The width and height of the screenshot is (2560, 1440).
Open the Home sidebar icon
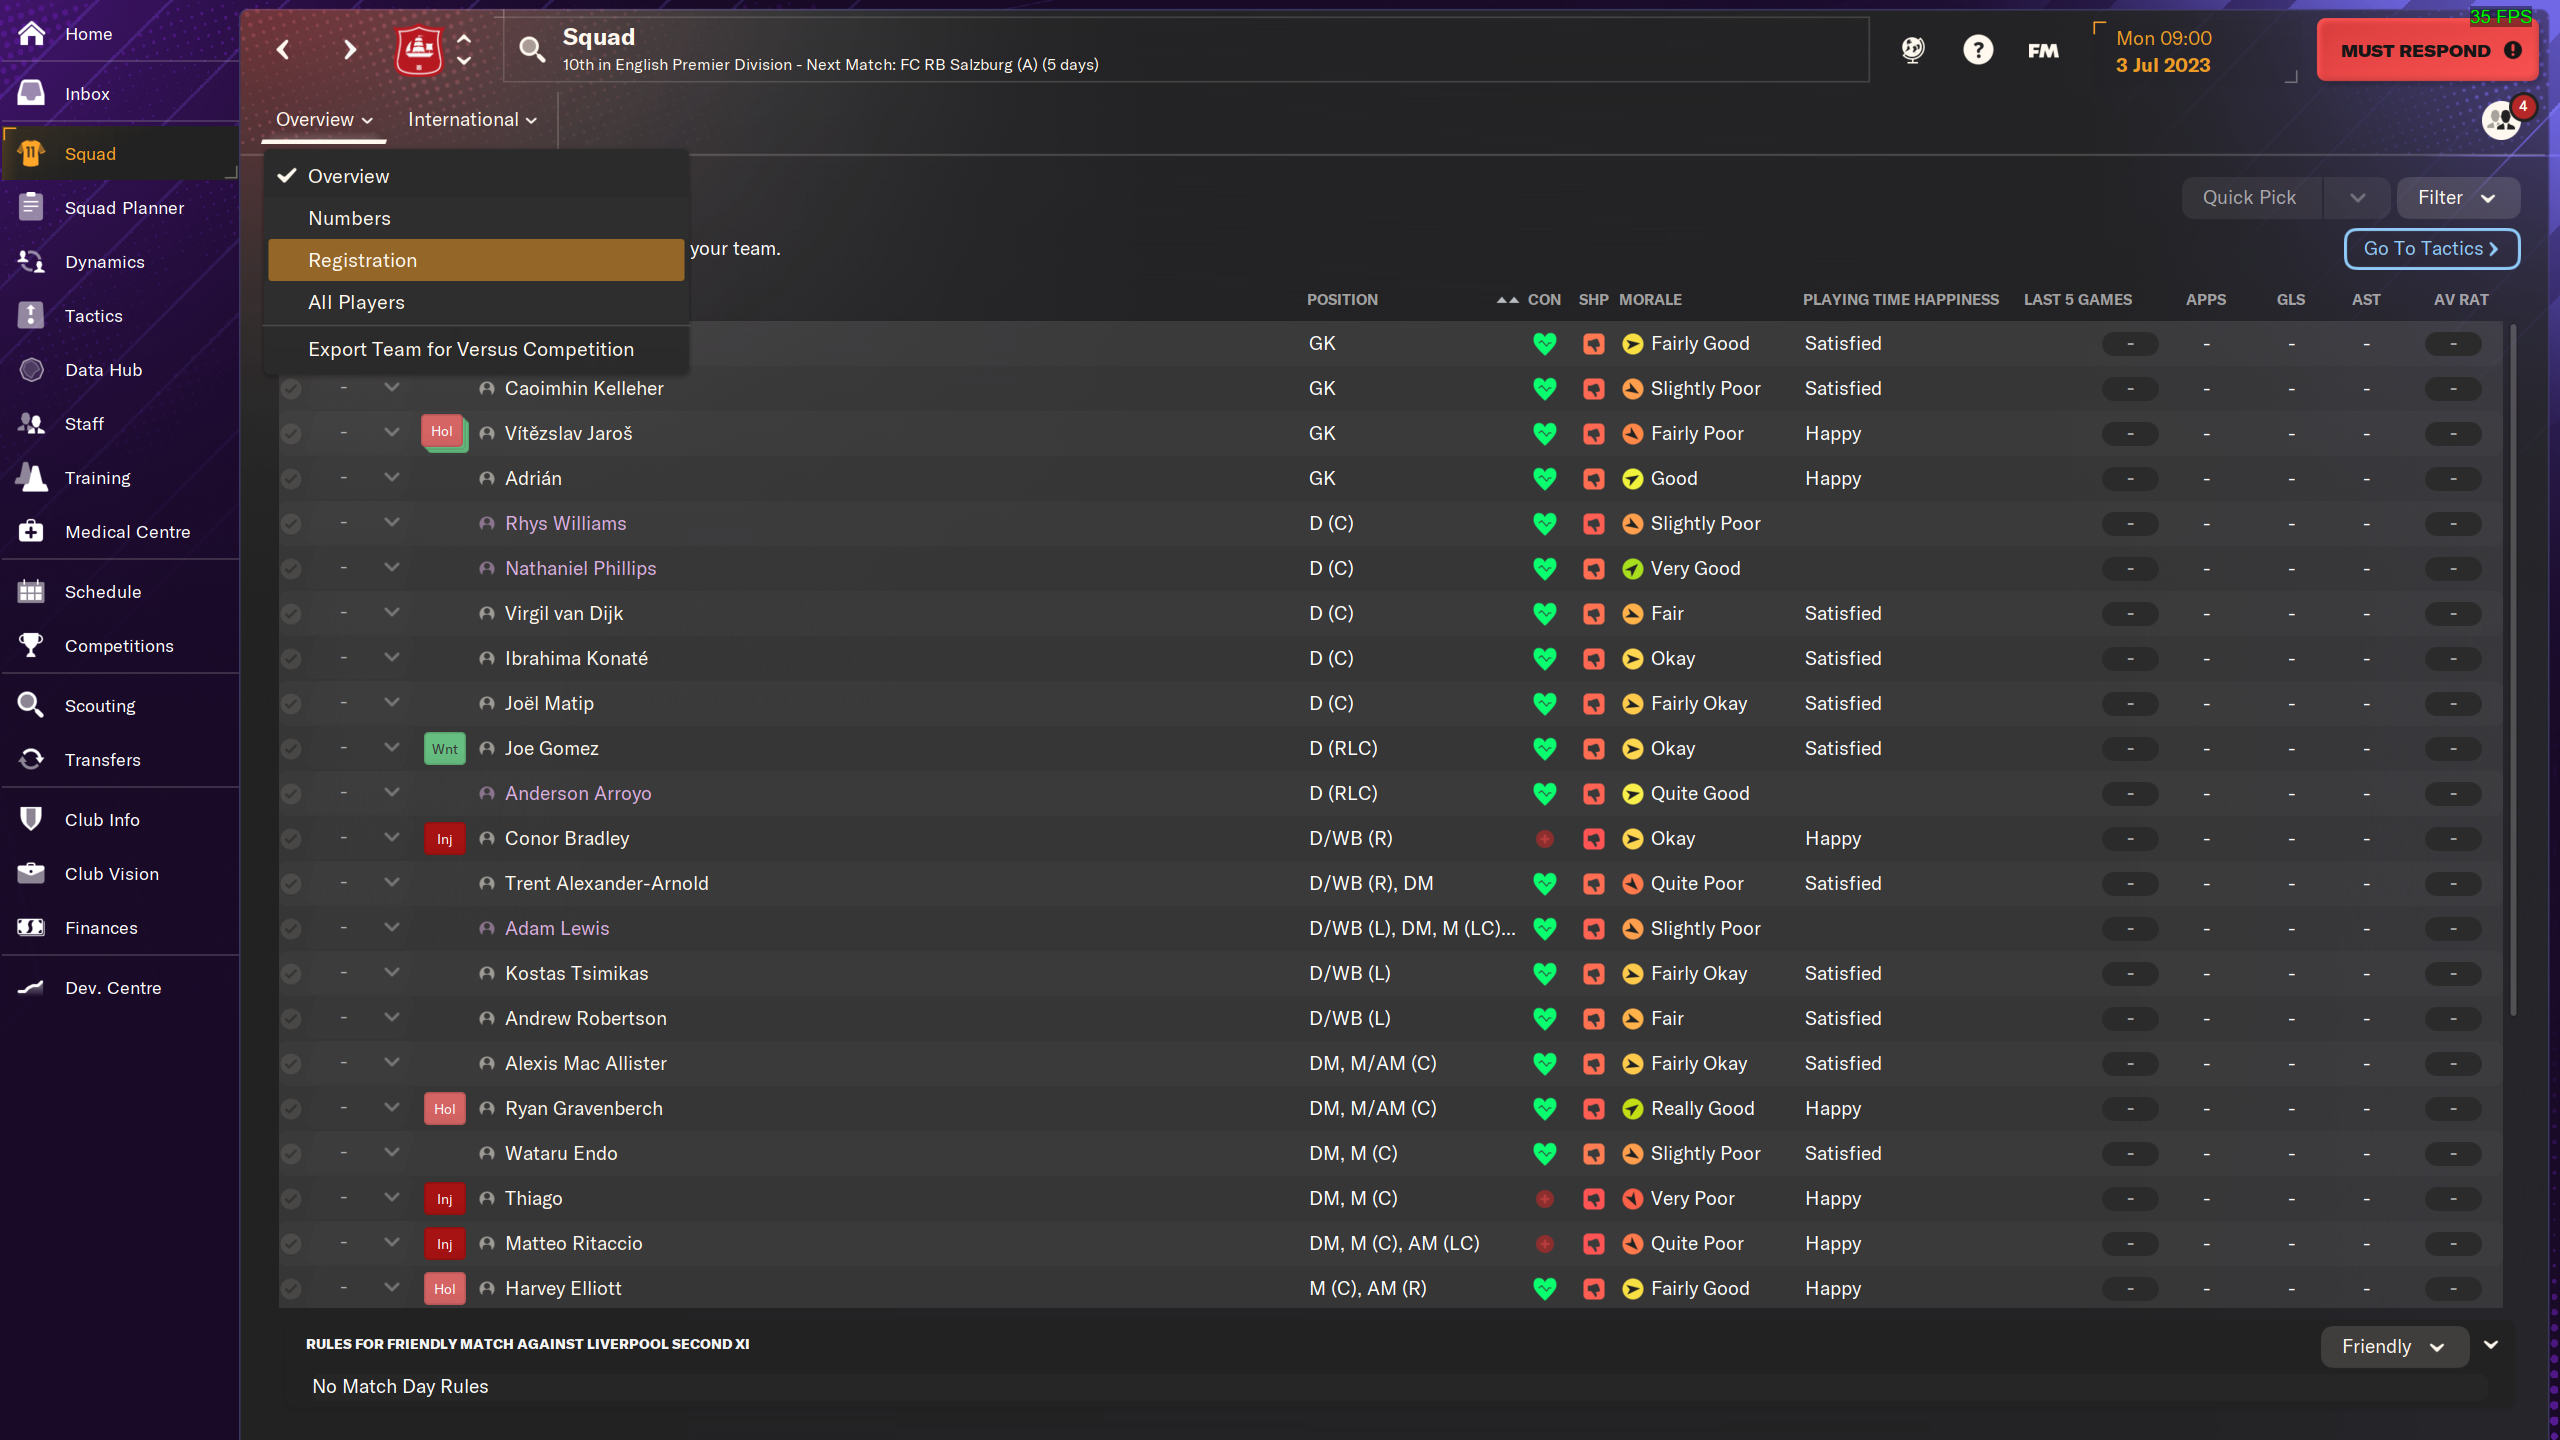32,34
